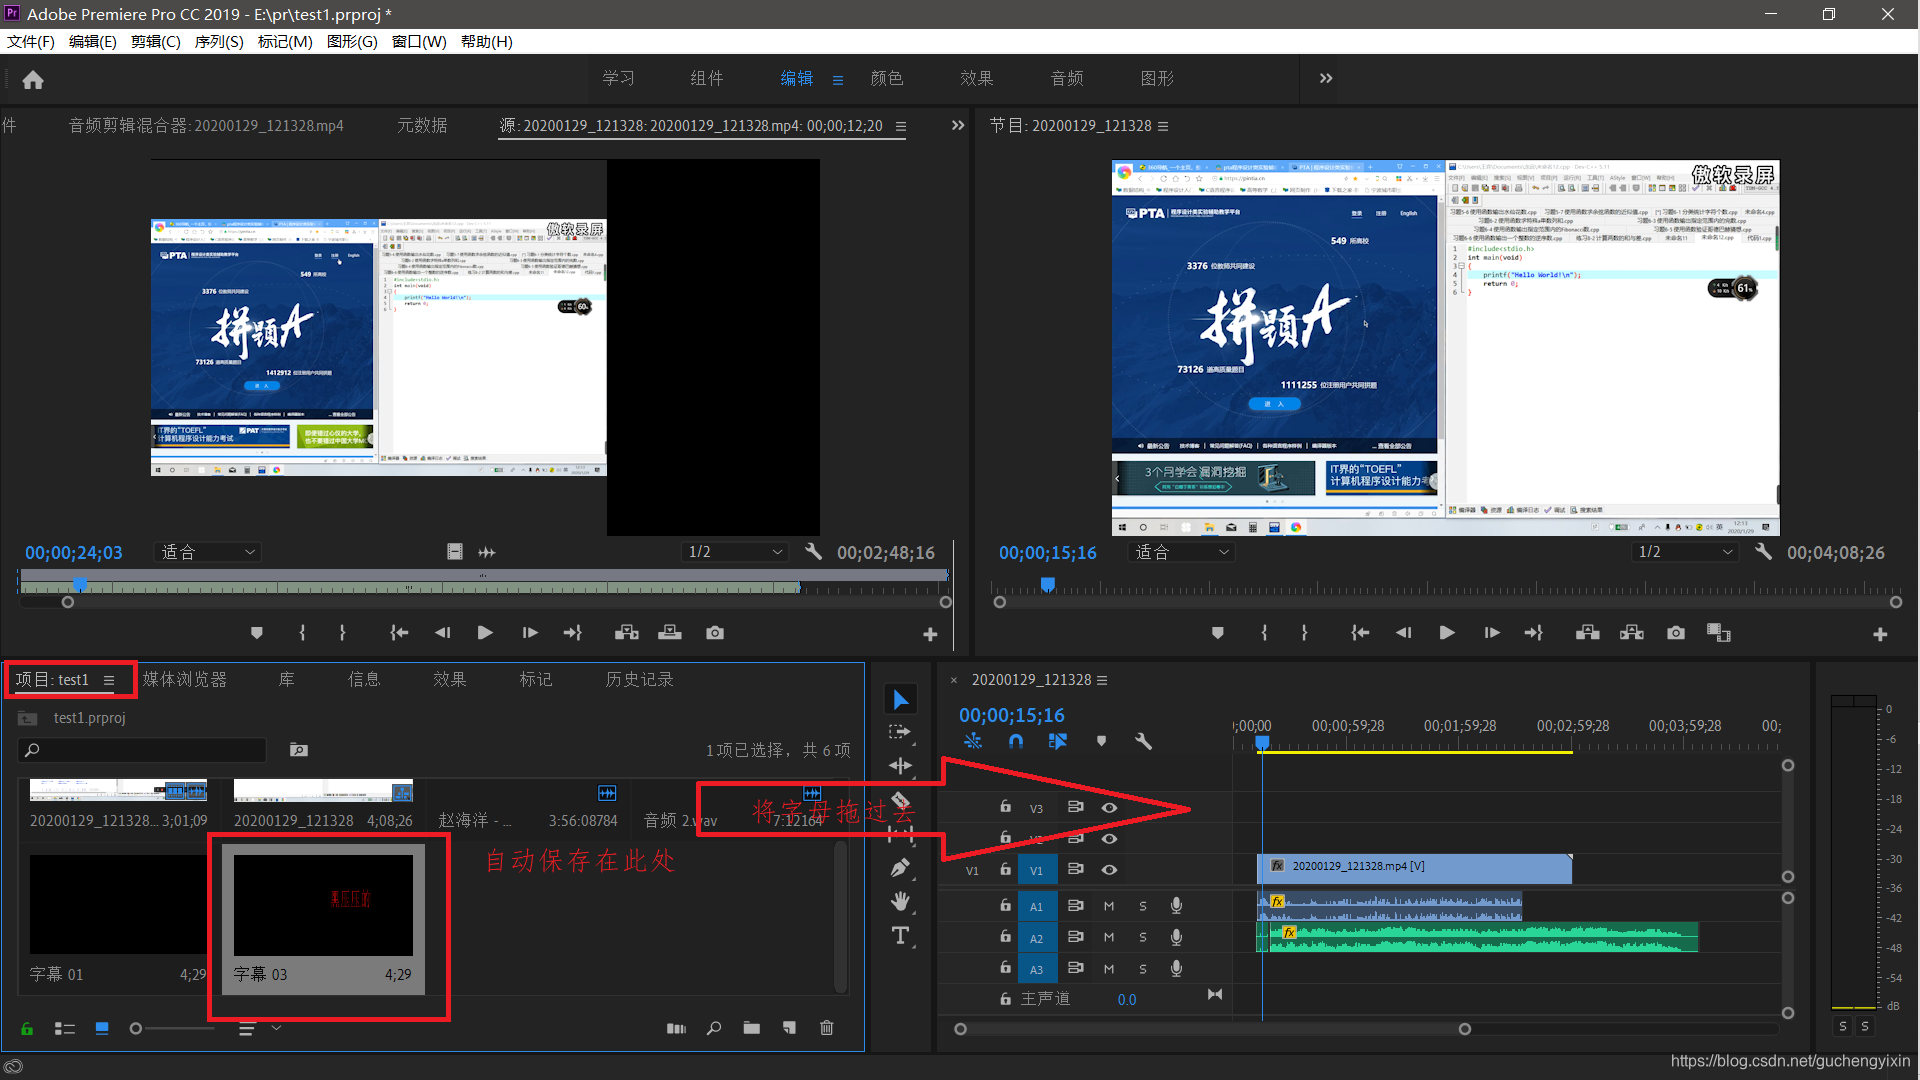Toggle linked selection in timeline
The height and width of the screenshot is (1080, 1920).
point(1058,741)
